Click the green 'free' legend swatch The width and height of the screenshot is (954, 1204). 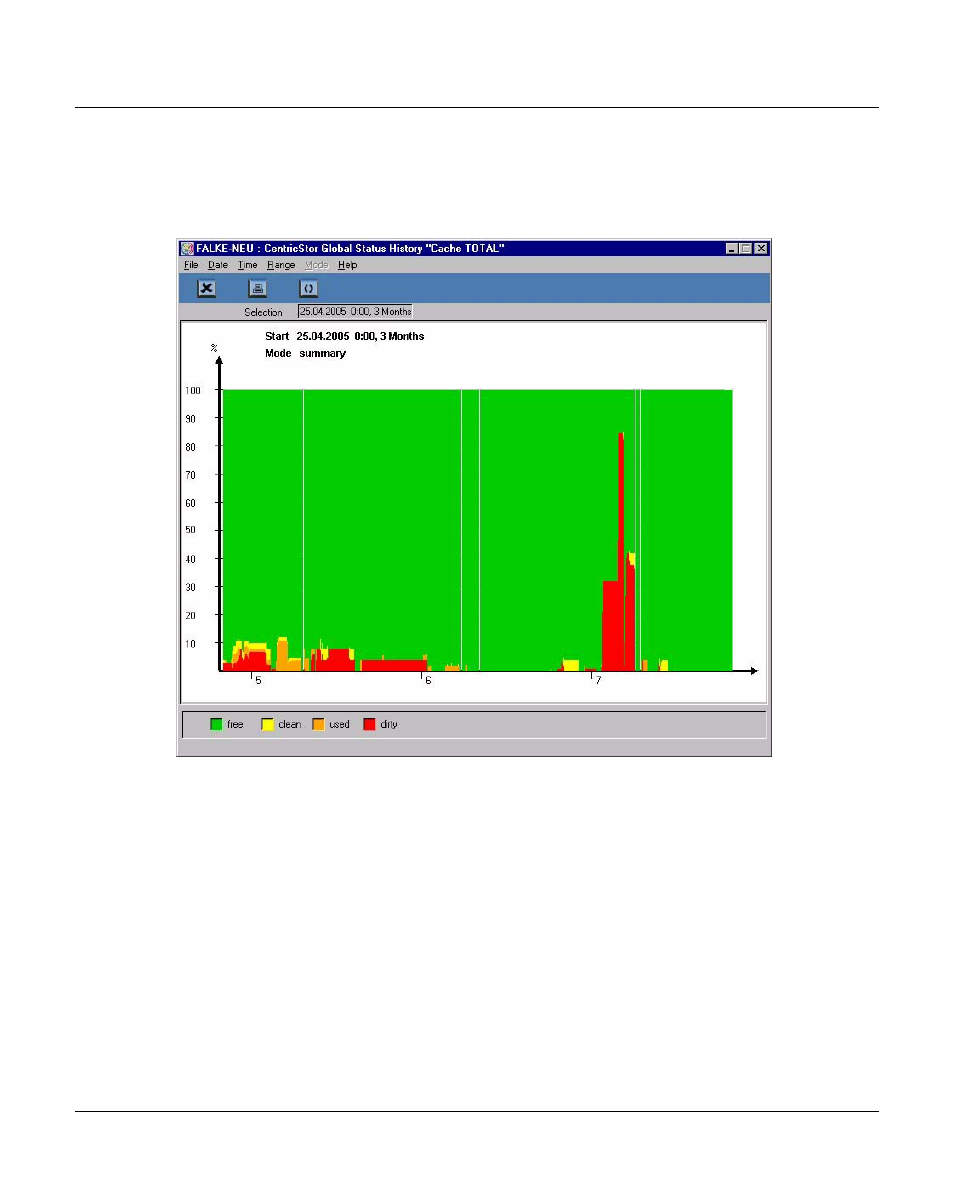click(x=216, y=724)
